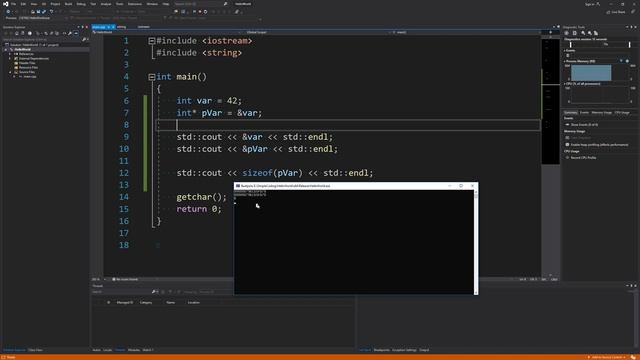Open the Build menu
Image resolution: width=640 pixels, height=360 pixels.
68,4
